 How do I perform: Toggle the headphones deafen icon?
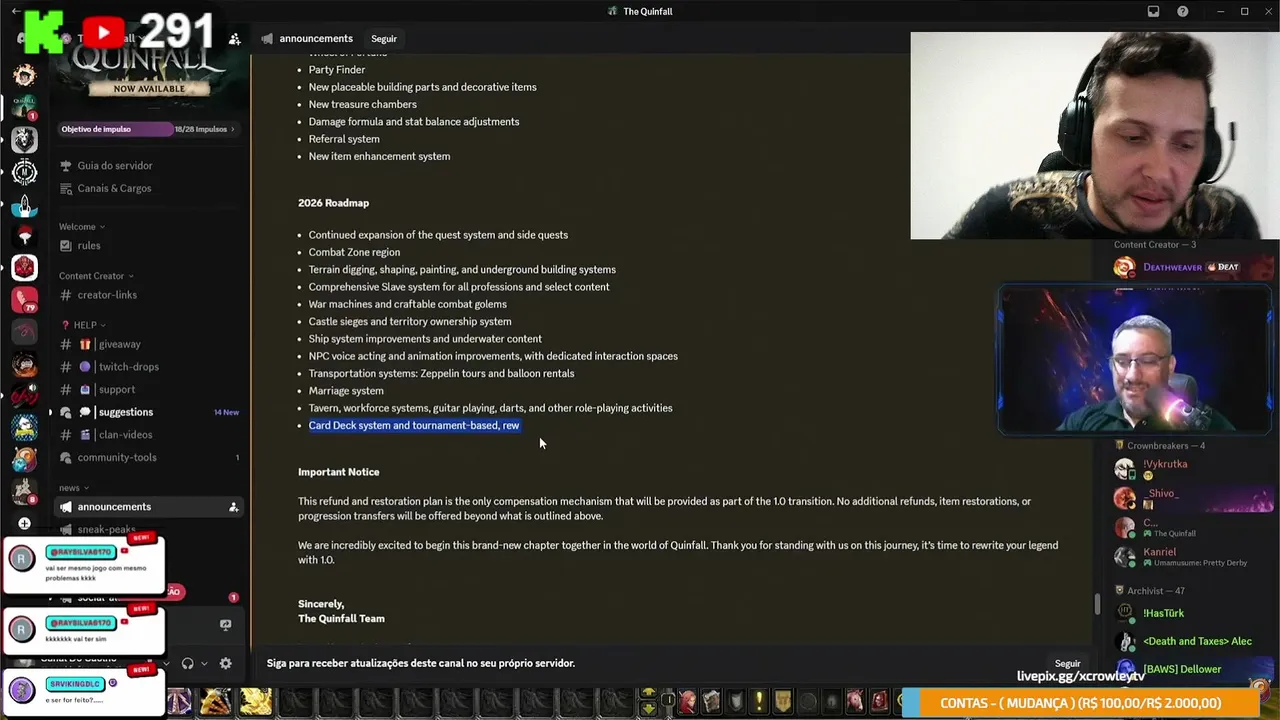(x=187, y=663)
